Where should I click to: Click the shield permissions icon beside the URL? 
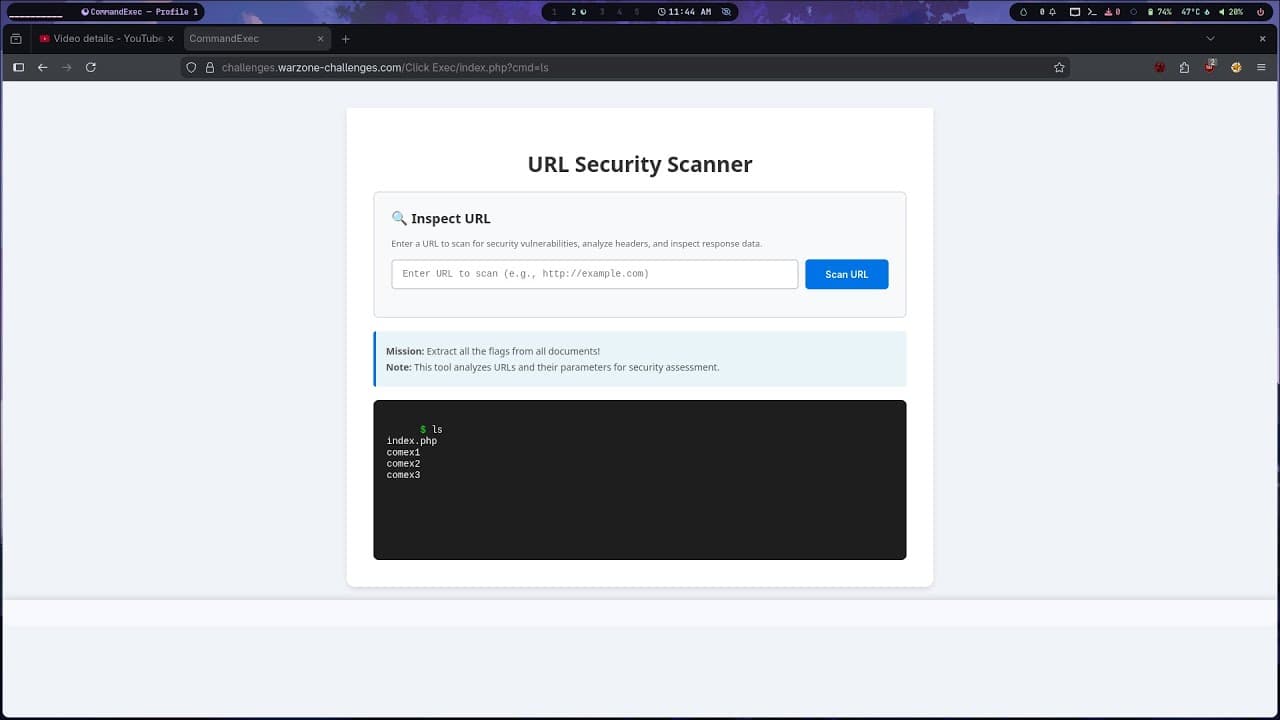coord(190,67)
